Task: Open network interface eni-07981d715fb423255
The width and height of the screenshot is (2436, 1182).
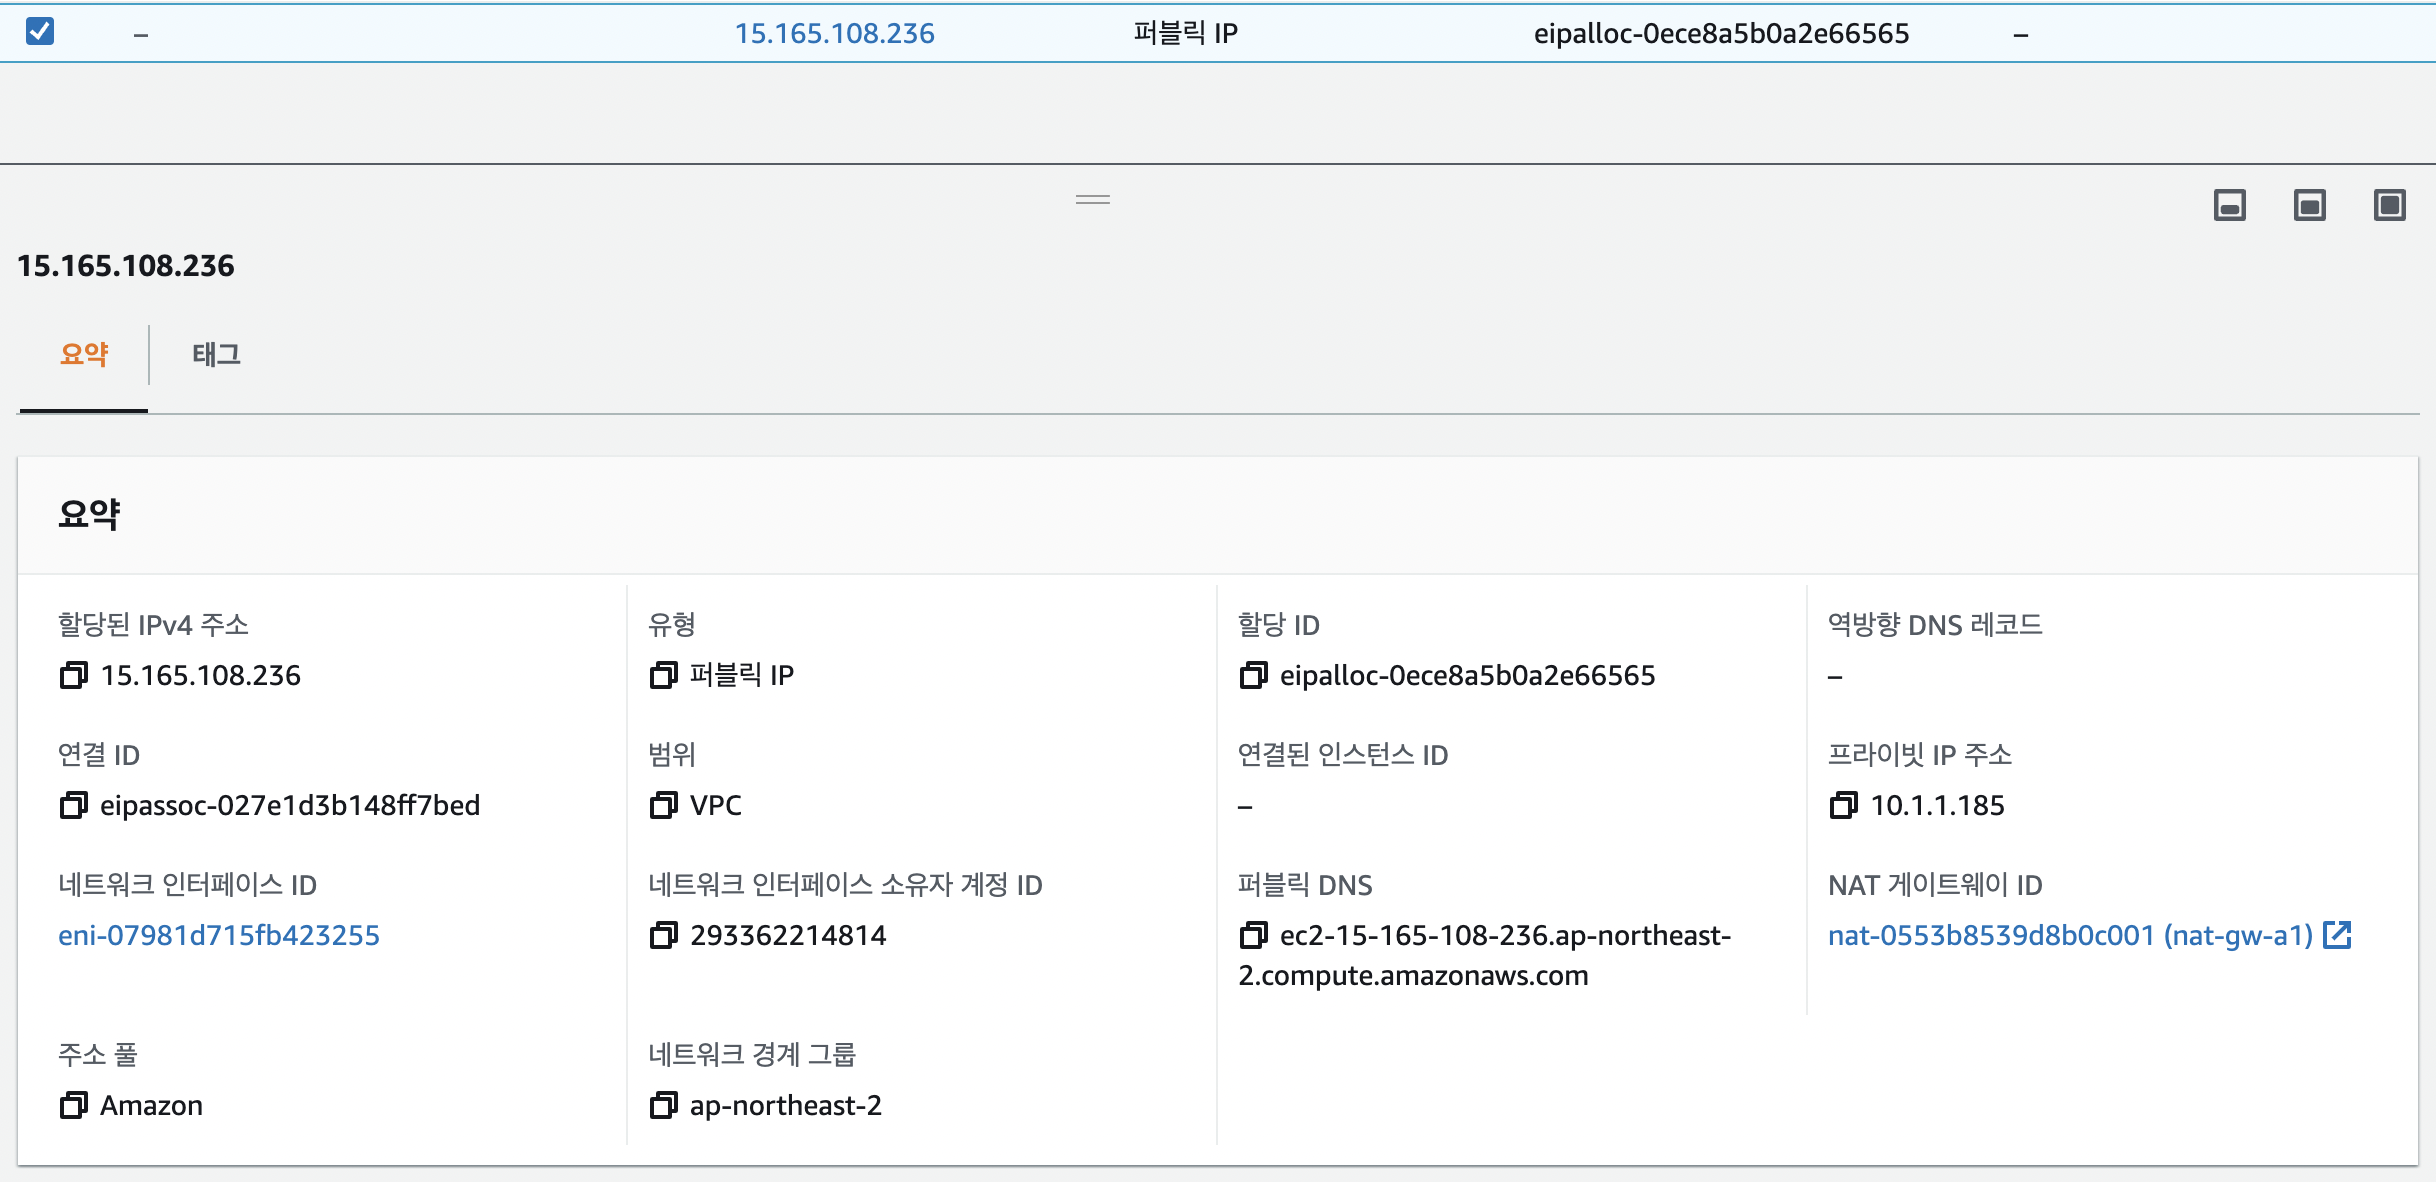Action: point(219,936)
